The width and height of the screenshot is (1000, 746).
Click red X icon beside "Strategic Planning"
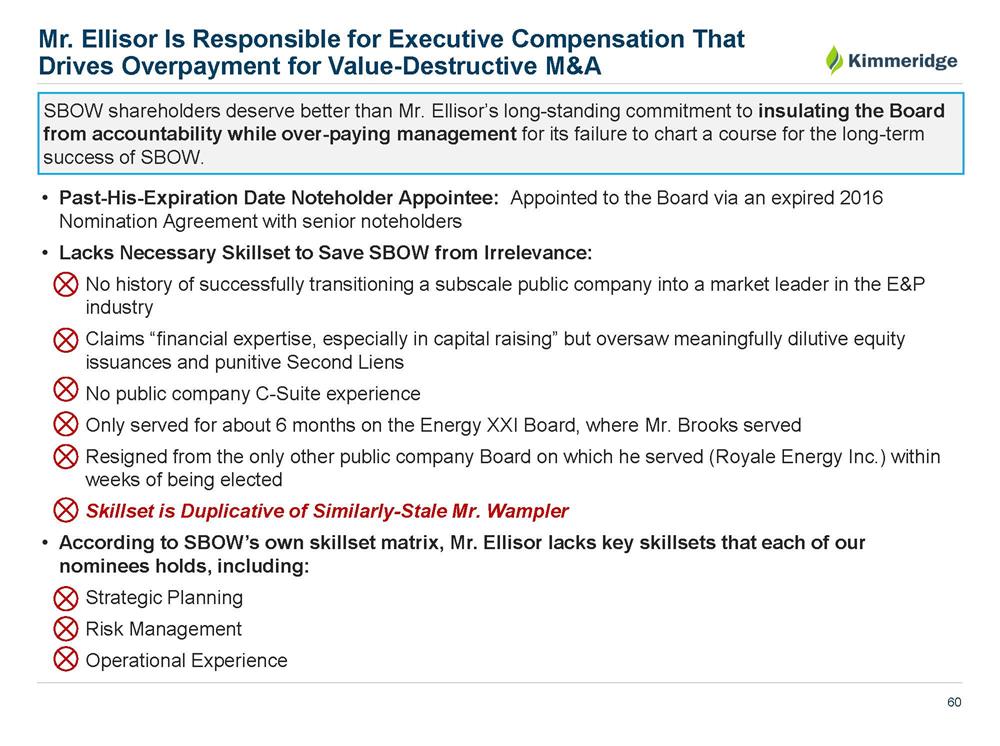tap(65, 599)
